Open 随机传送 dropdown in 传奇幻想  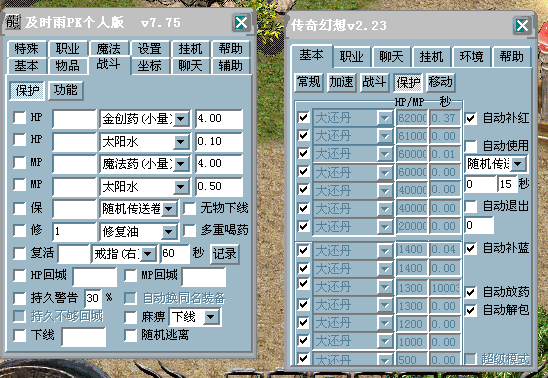pyautogui.click(x=518, y=163)
